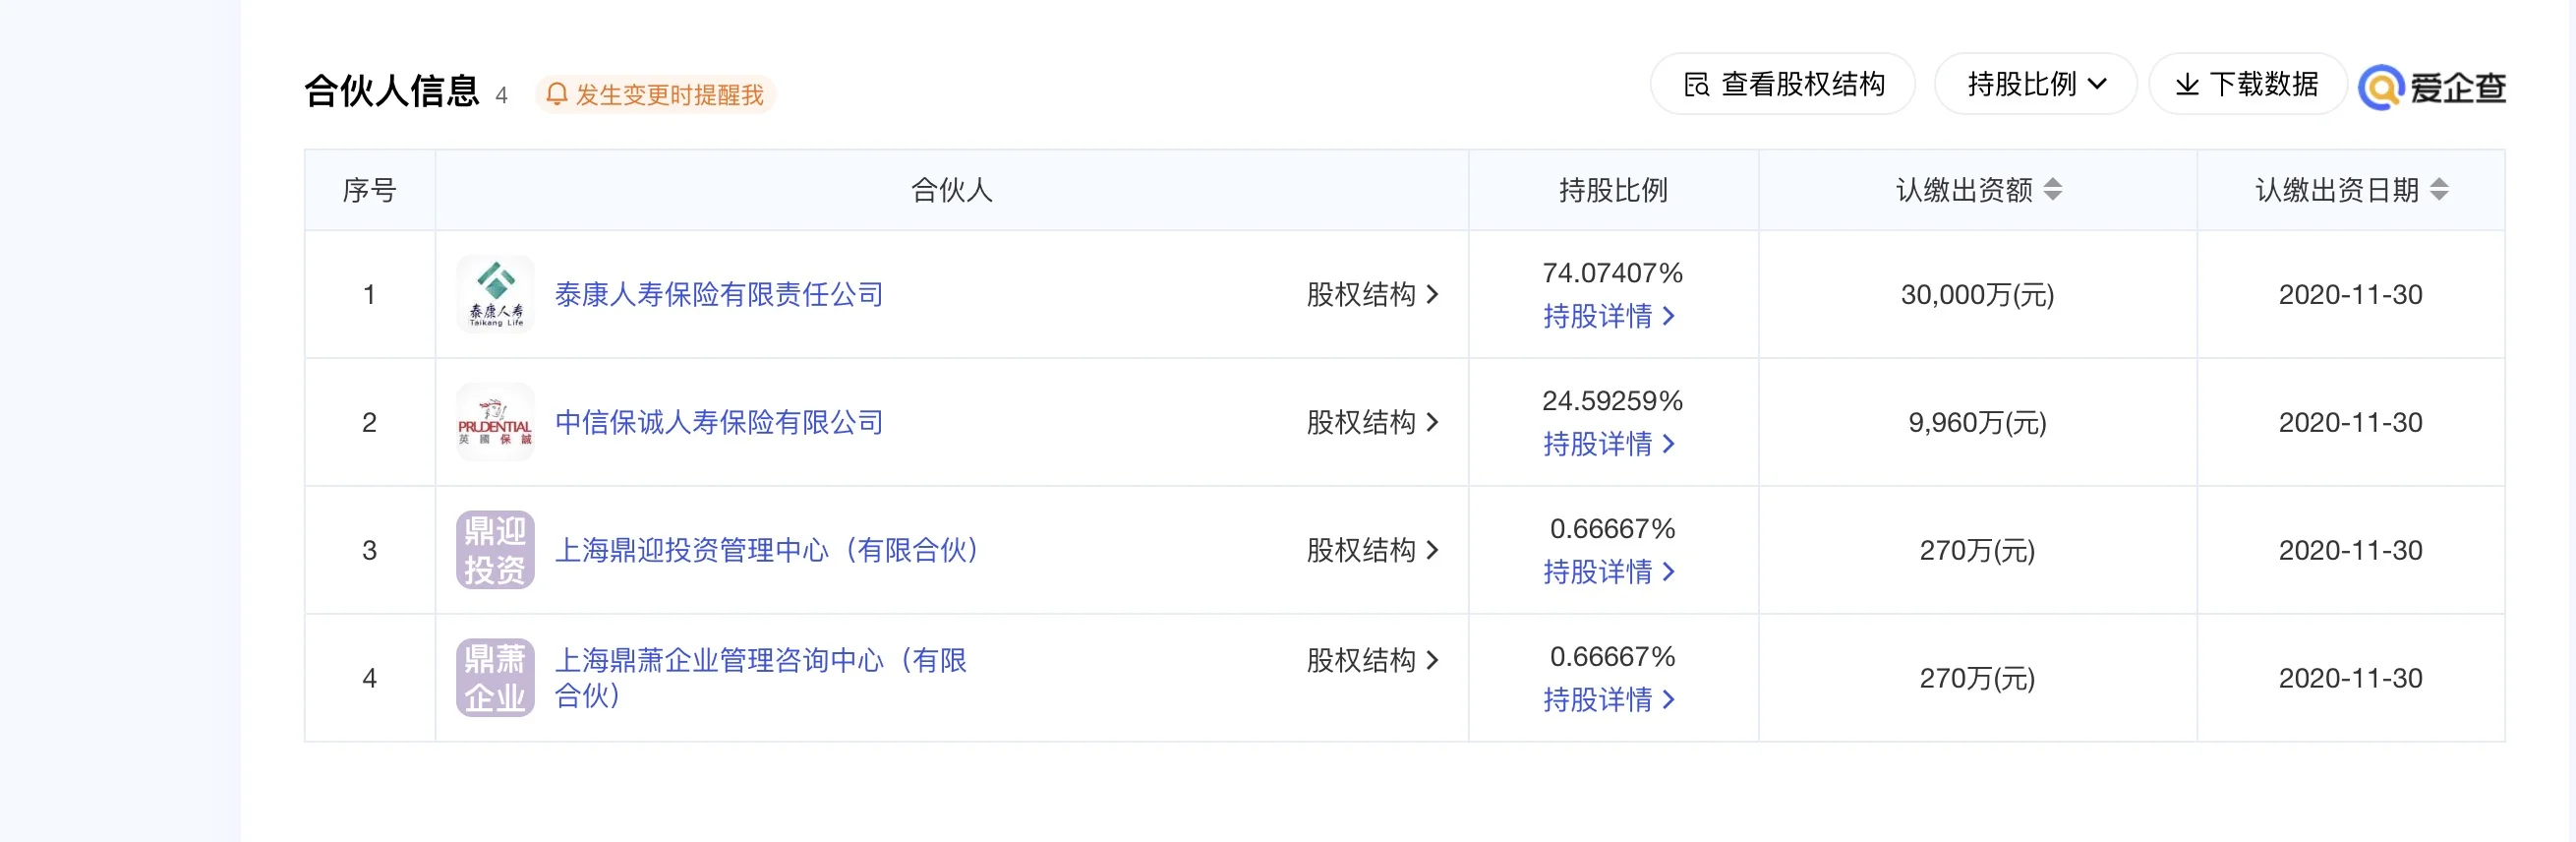Screen dimensions: 2576x842
Task: Open 持股详情 in row 4 上海鼎萧
Action: (1609, 700)
